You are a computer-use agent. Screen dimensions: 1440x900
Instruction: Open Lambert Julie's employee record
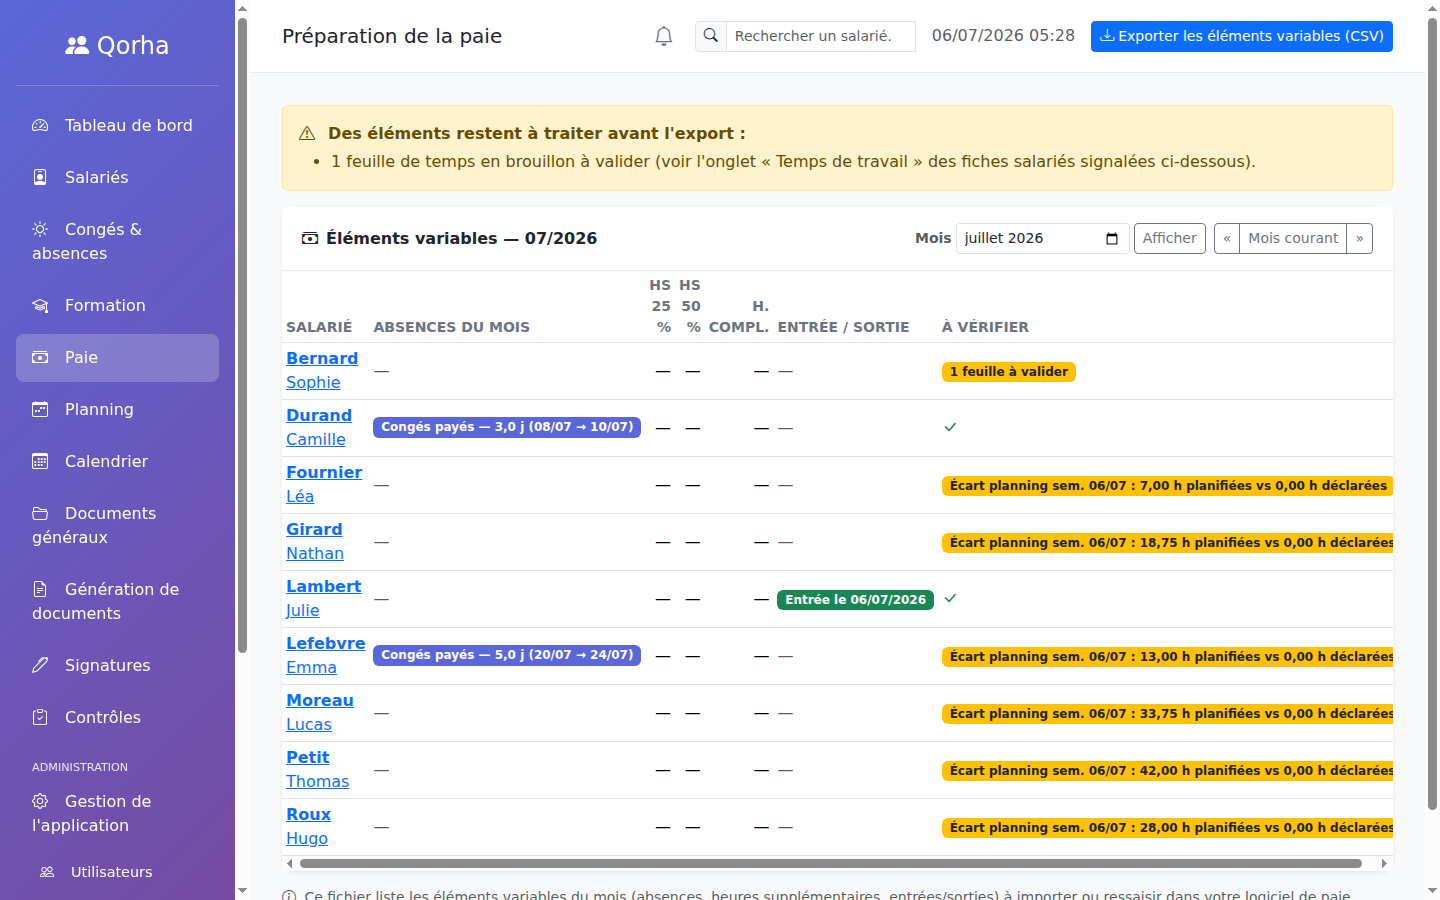click(323, 598)
